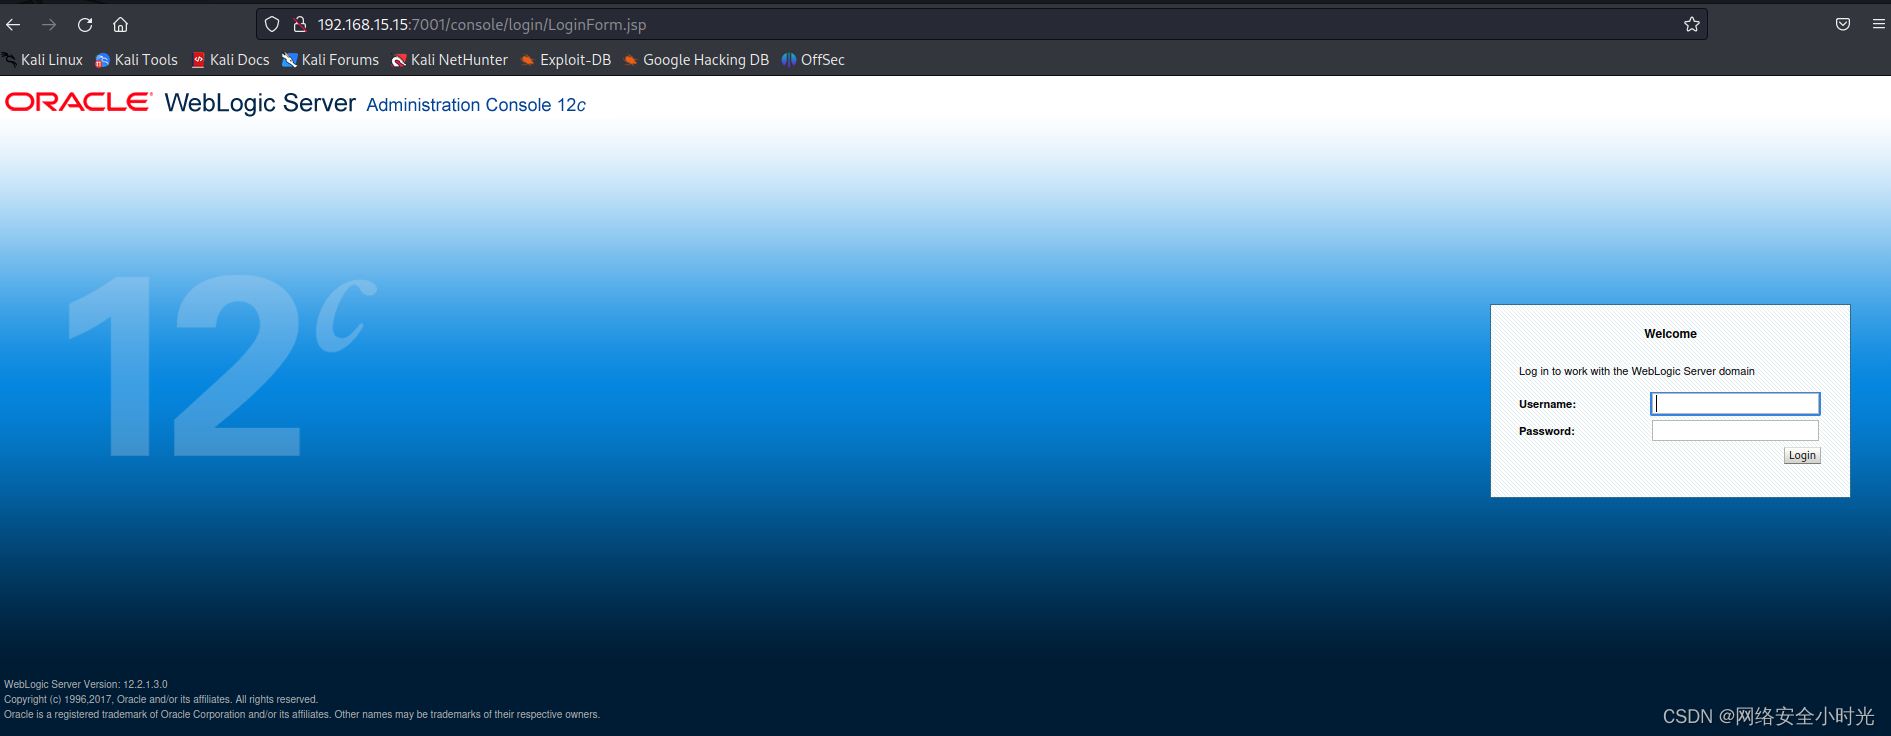Click the WebLogic Server title text

[x=260, y=103]
